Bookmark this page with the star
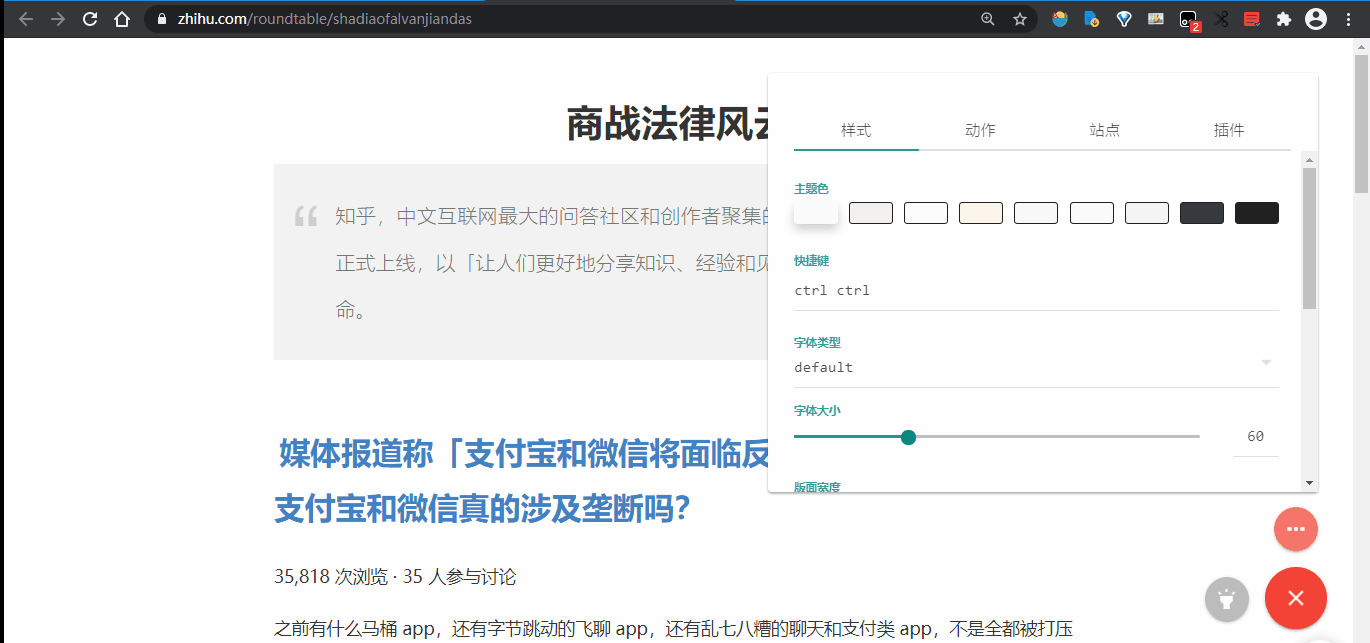Viewport: 1370px width, 643px height. click(1020, 19)
